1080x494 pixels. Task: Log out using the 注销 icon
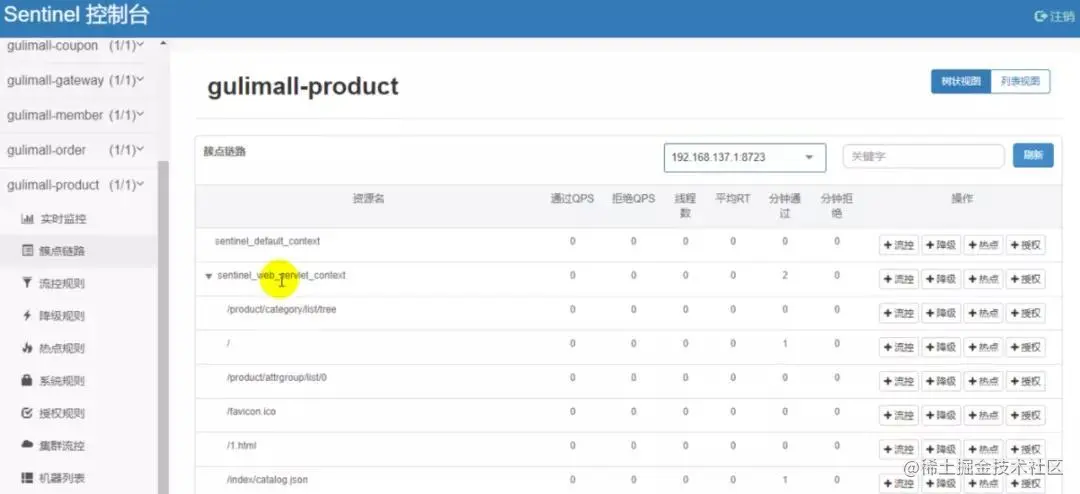(x=1041, y=17)
